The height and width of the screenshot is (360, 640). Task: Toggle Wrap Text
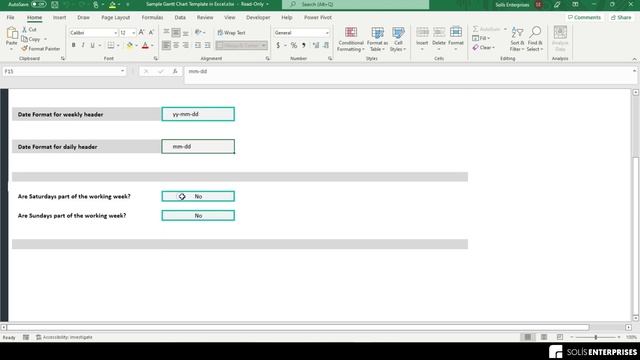231,32
